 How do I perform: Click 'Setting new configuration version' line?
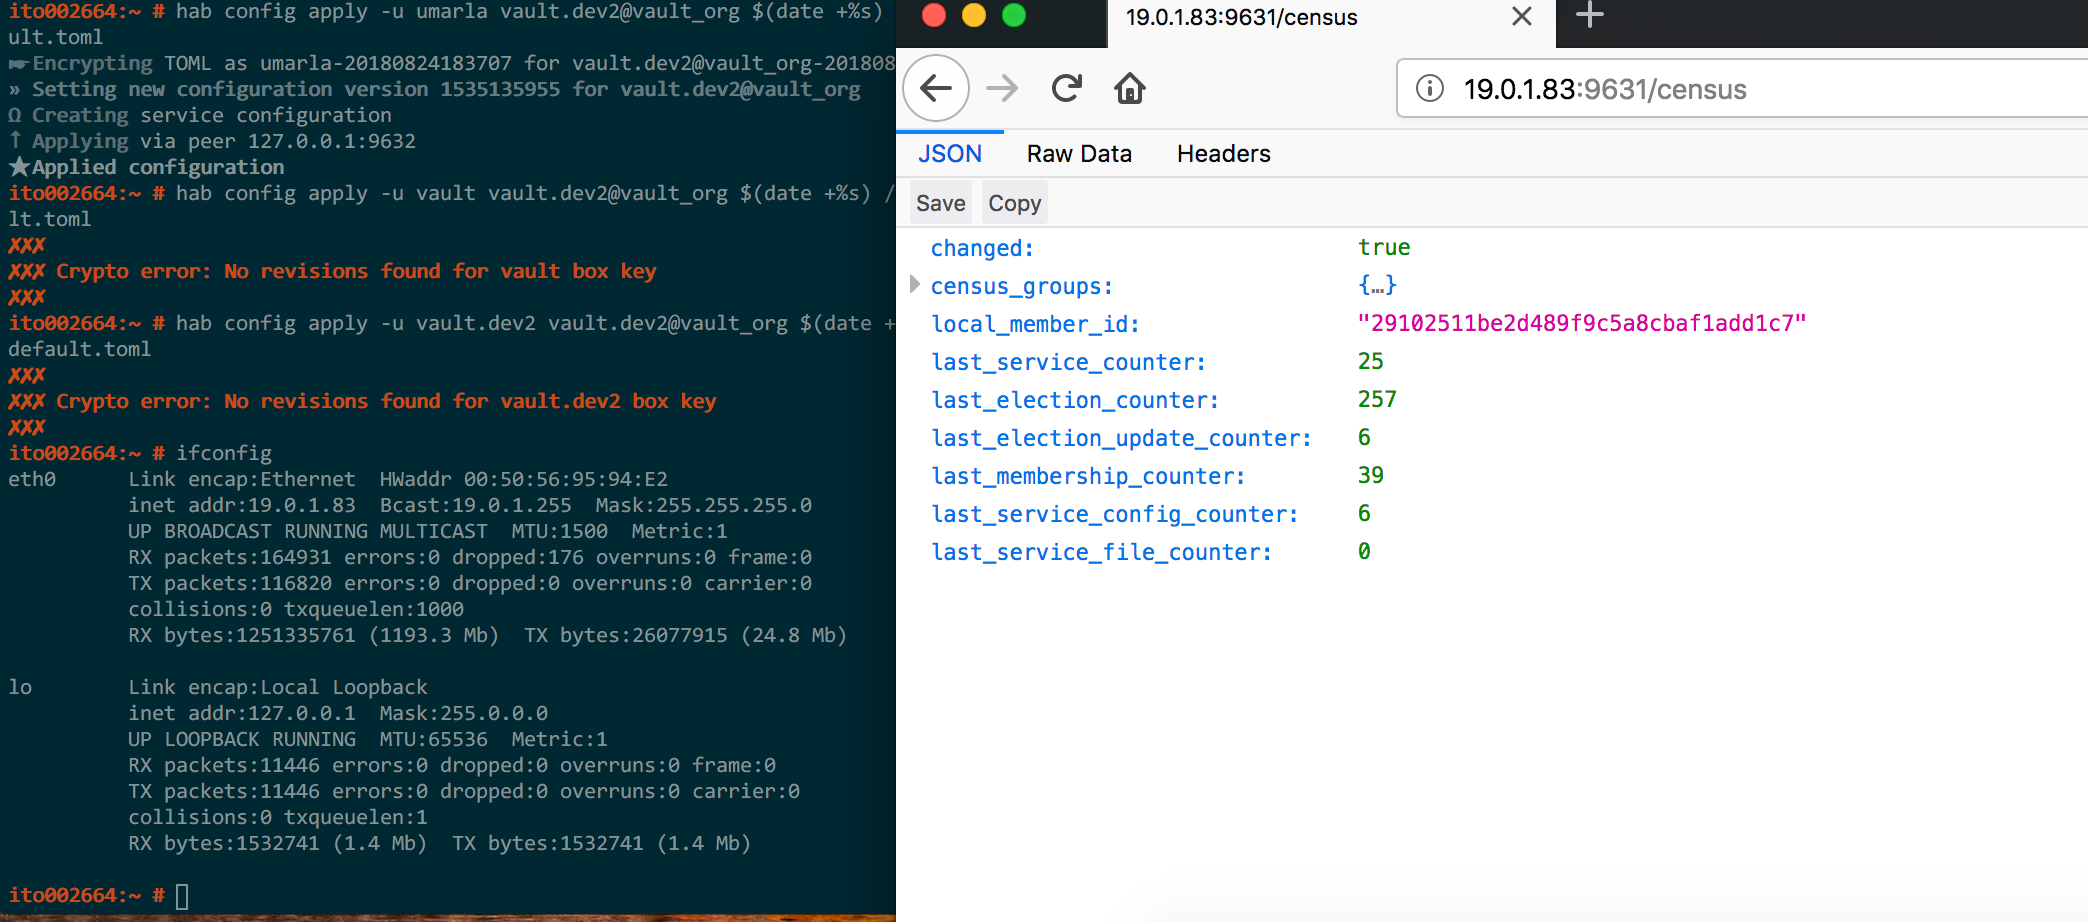(x=434, y=89)
